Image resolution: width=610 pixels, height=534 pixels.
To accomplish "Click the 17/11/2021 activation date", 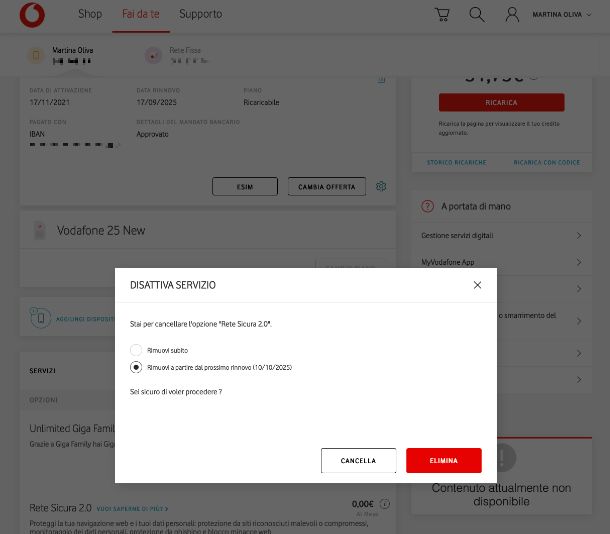I will click(x=49, y=102).
